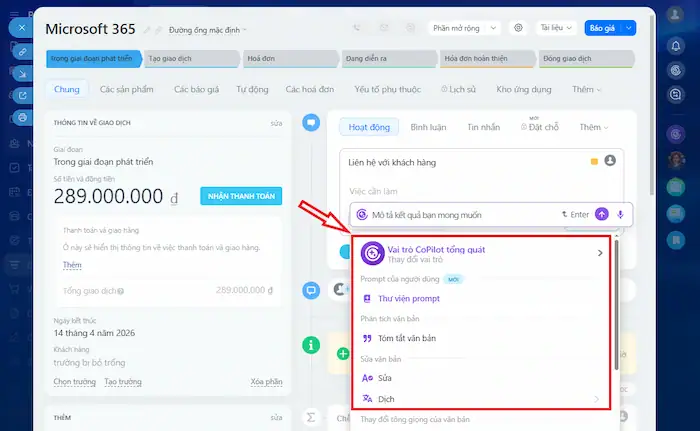The width and height of the screenshot is (700, 431).
Task: Click the Xóa phần link
Action: pos(266,382)
